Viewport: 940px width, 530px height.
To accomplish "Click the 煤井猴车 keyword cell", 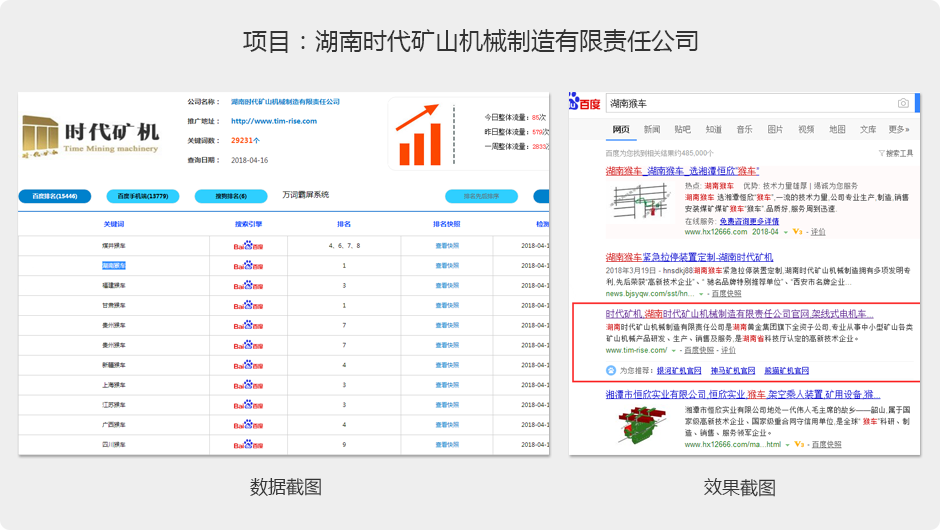I will coord(114,246).
